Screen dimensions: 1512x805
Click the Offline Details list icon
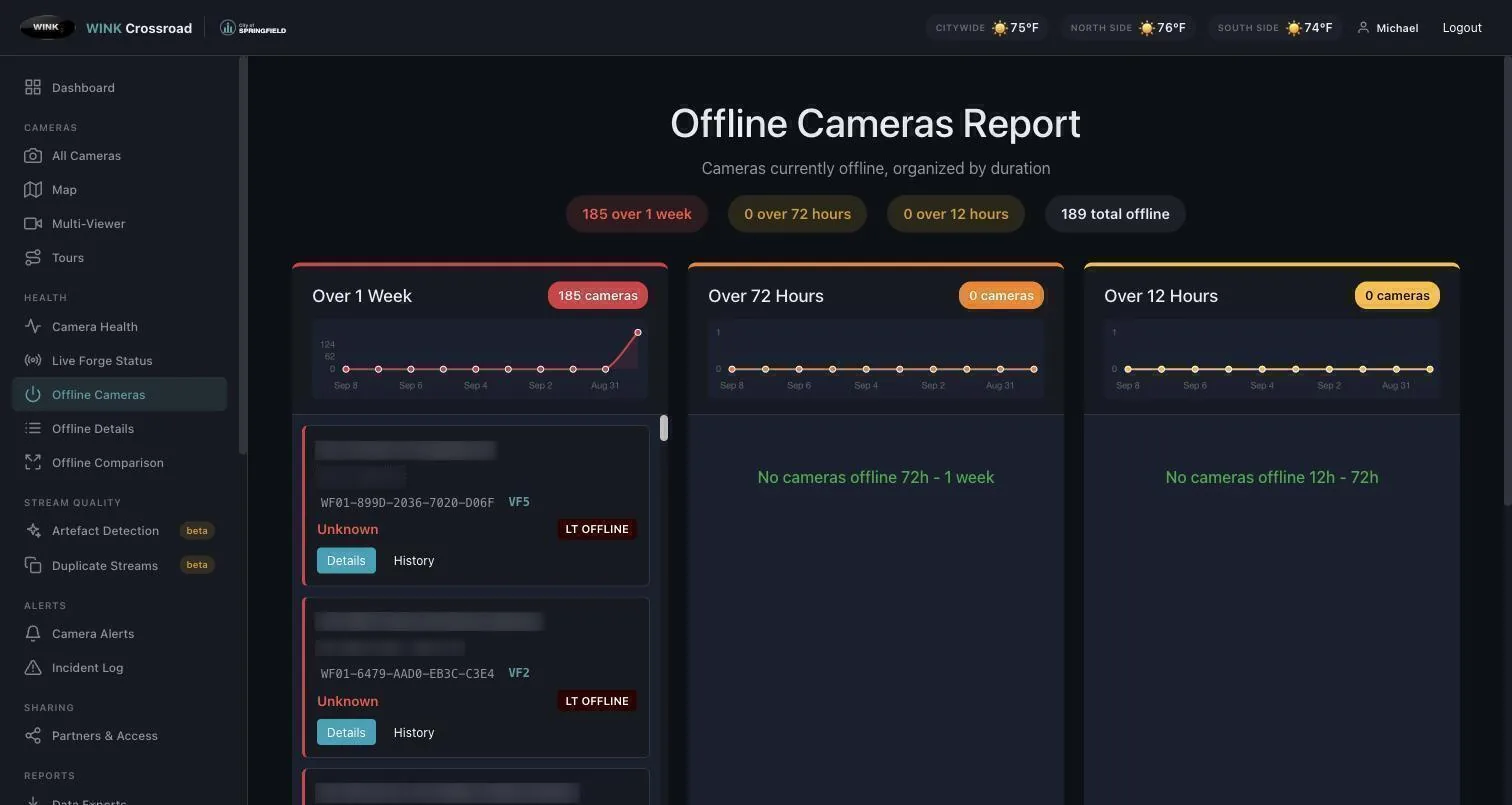click(x=33, y=429)
